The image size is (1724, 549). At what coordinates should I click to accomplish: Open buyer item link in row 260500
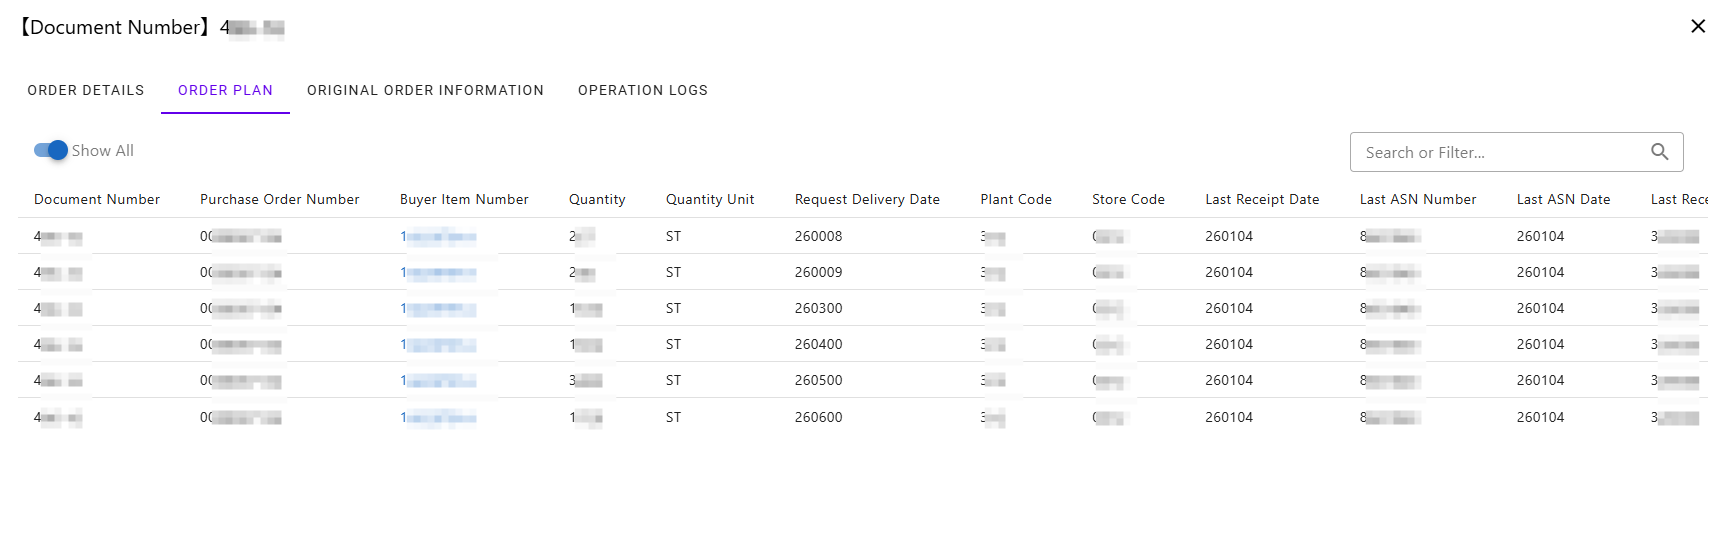tap(438, 381)
